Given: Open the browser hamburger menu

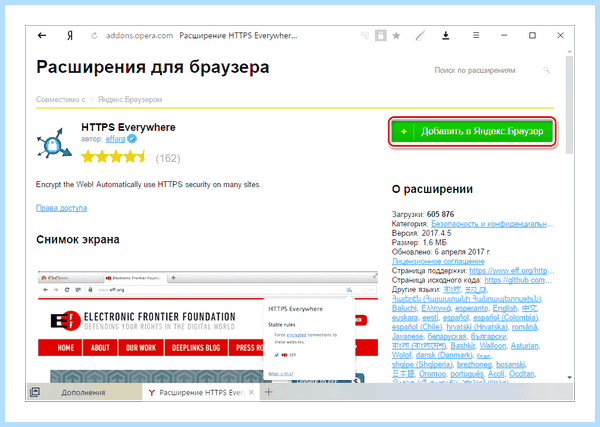Looking at the screenshot, I should click(476, 35).
